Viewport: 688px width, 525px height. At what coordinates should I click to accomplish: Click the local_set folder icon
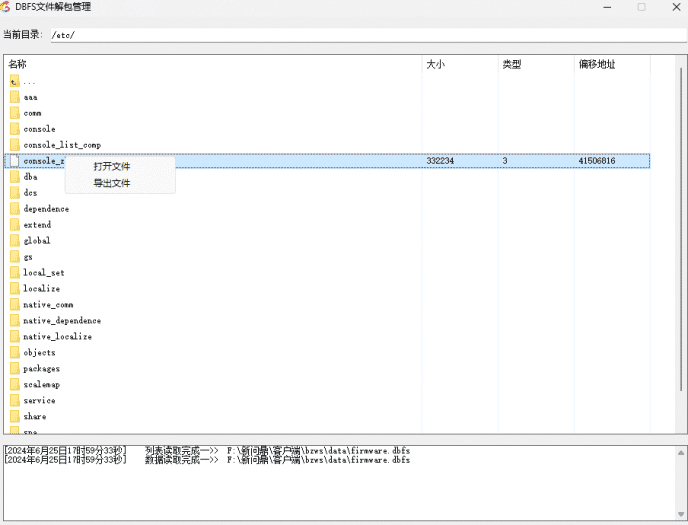pos(14,272)
